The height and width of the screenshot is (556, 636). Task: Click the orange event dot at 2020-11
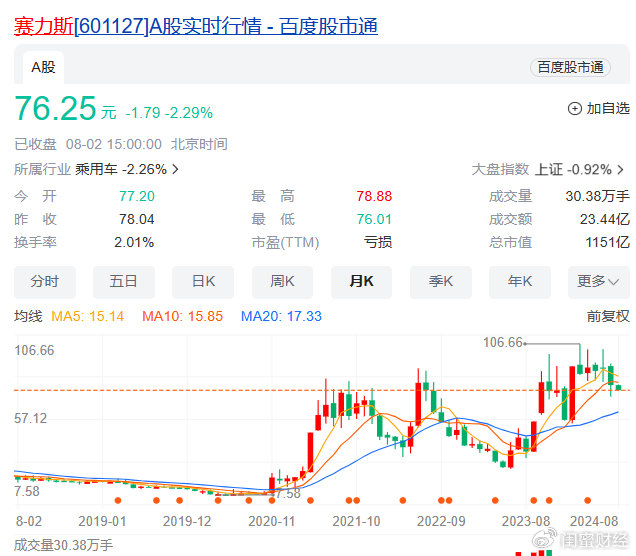pos(272,500)
